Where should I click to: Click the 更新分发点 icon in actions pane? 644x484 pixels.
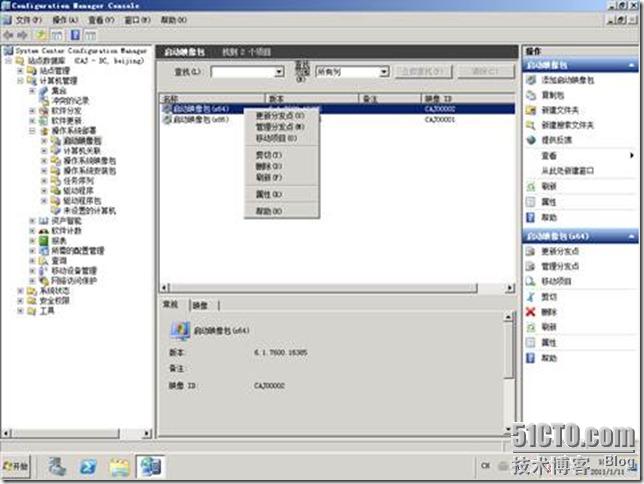coord(531,251)
